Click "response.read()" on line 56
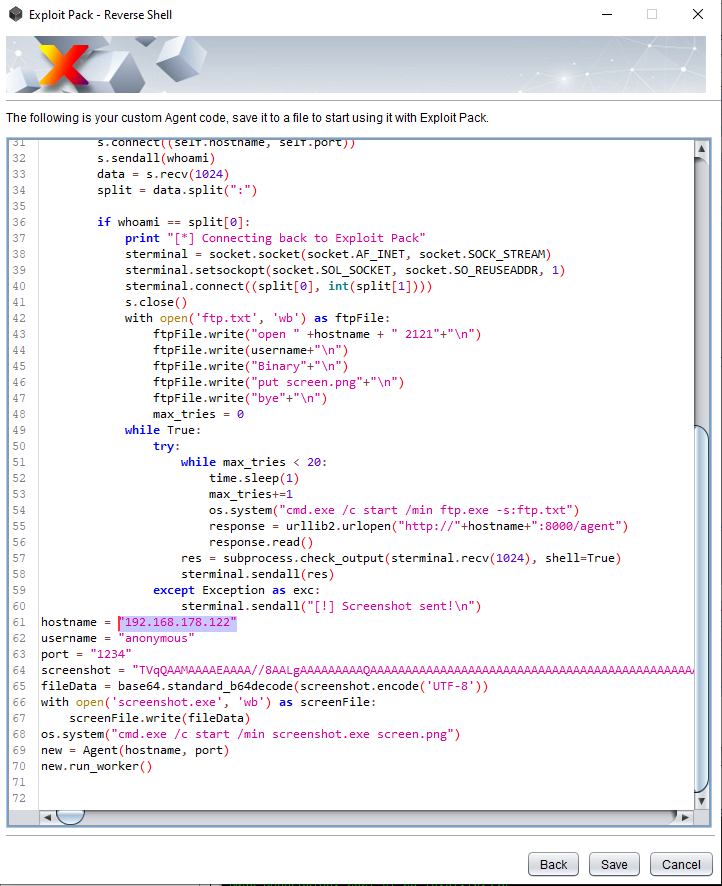Viewport: 722px width, 886px height. pos(261,542)
